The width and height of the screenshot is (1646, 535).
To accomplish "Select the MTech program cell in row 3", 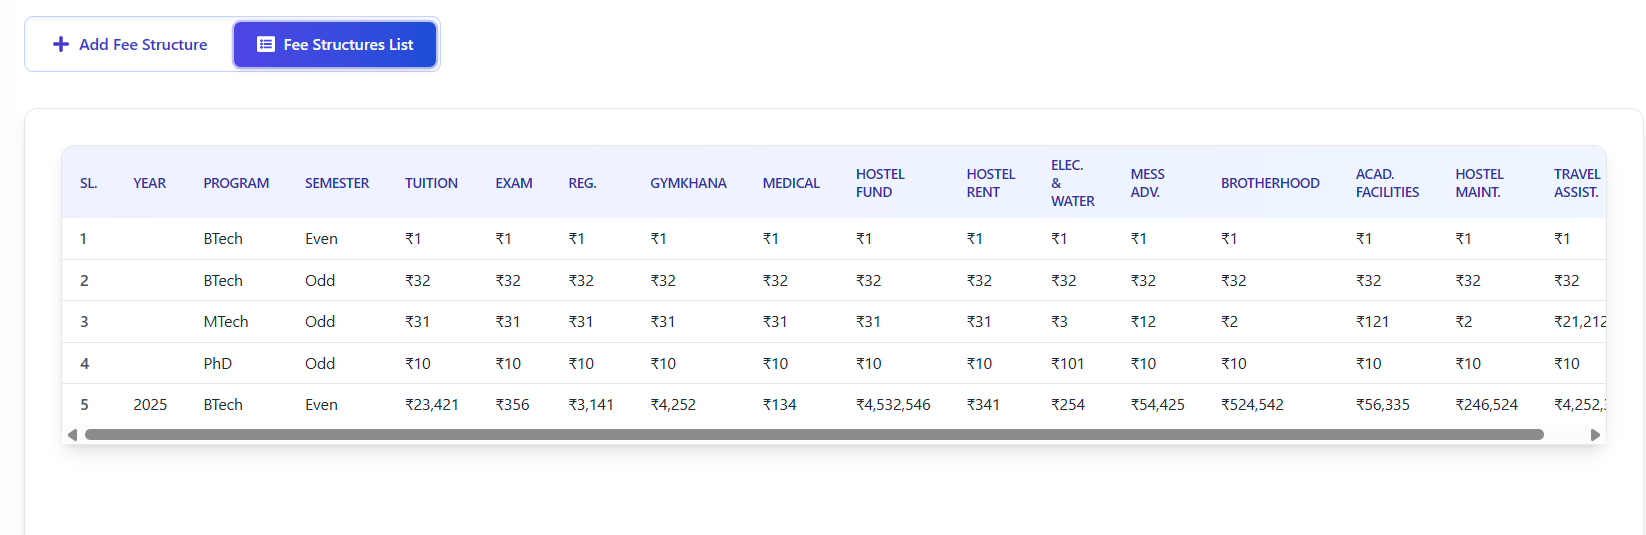I will coord(226,322).
